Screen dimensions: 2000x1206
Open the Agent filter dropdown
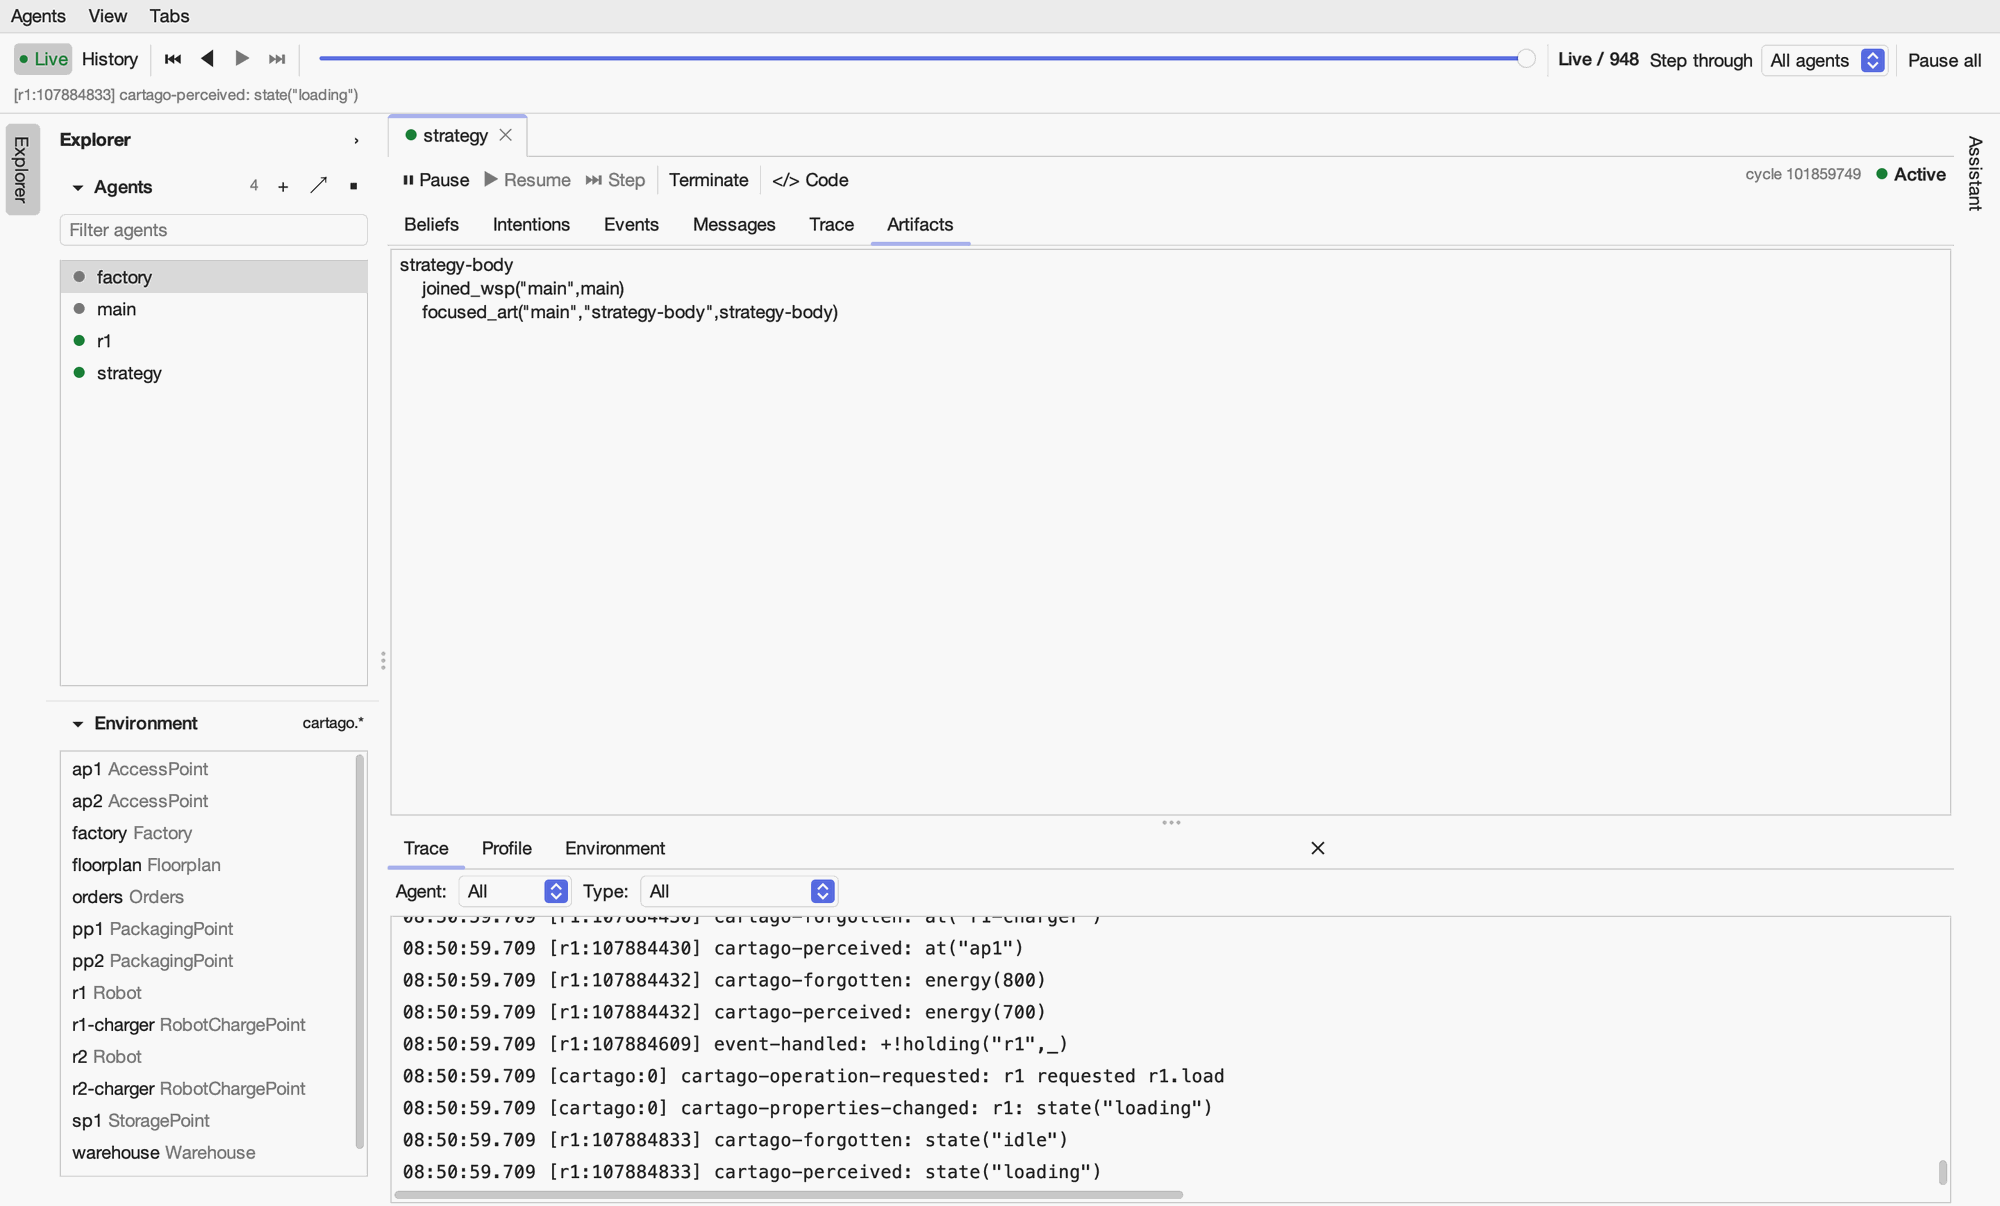[515, 891]
